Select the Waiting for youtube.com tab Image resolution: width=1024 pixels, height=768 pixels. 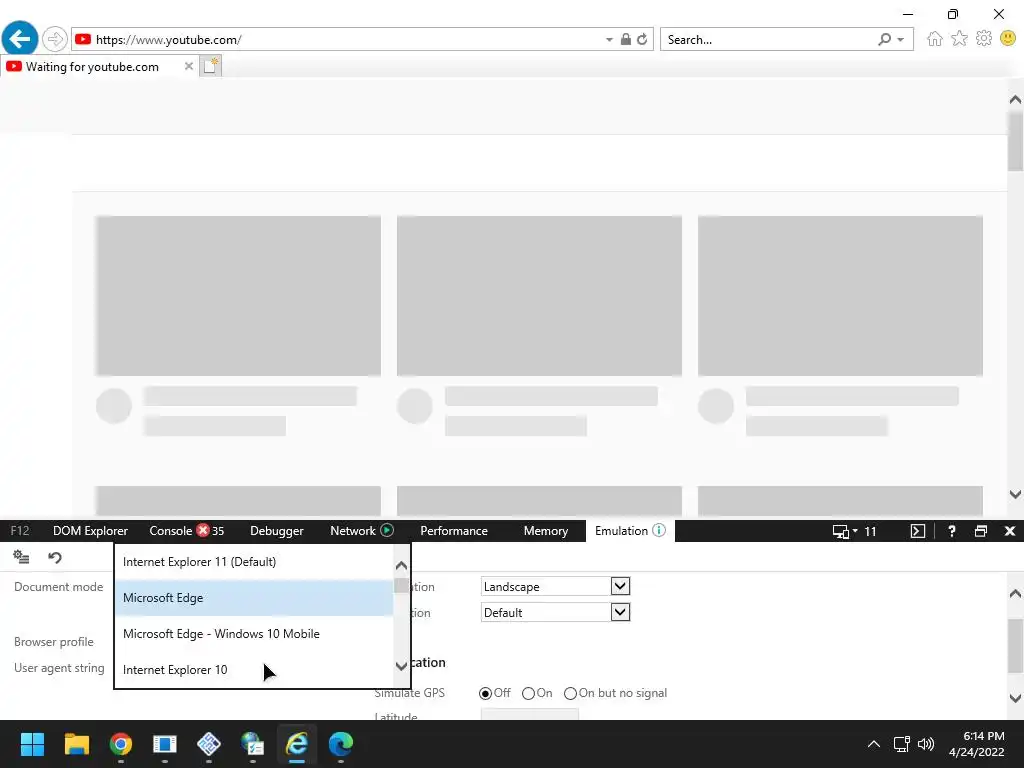92,67
